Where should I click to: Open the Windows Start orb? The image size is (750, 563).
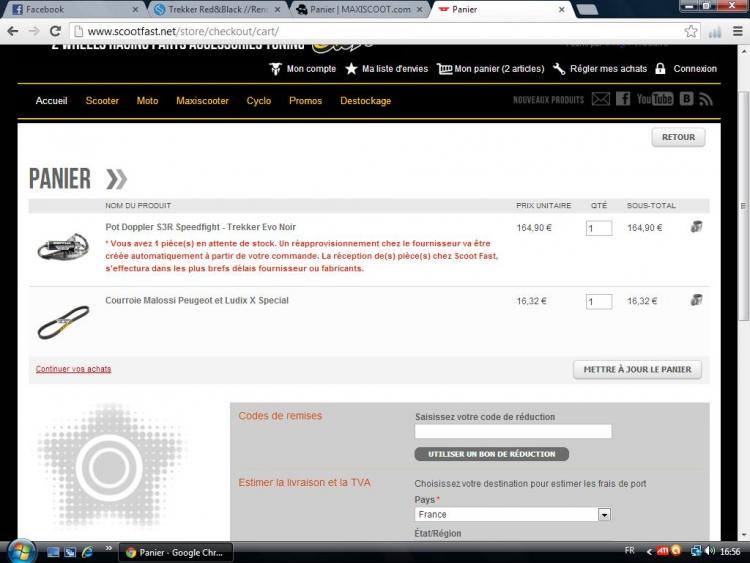pyautogui.click(x=21, y=552)
